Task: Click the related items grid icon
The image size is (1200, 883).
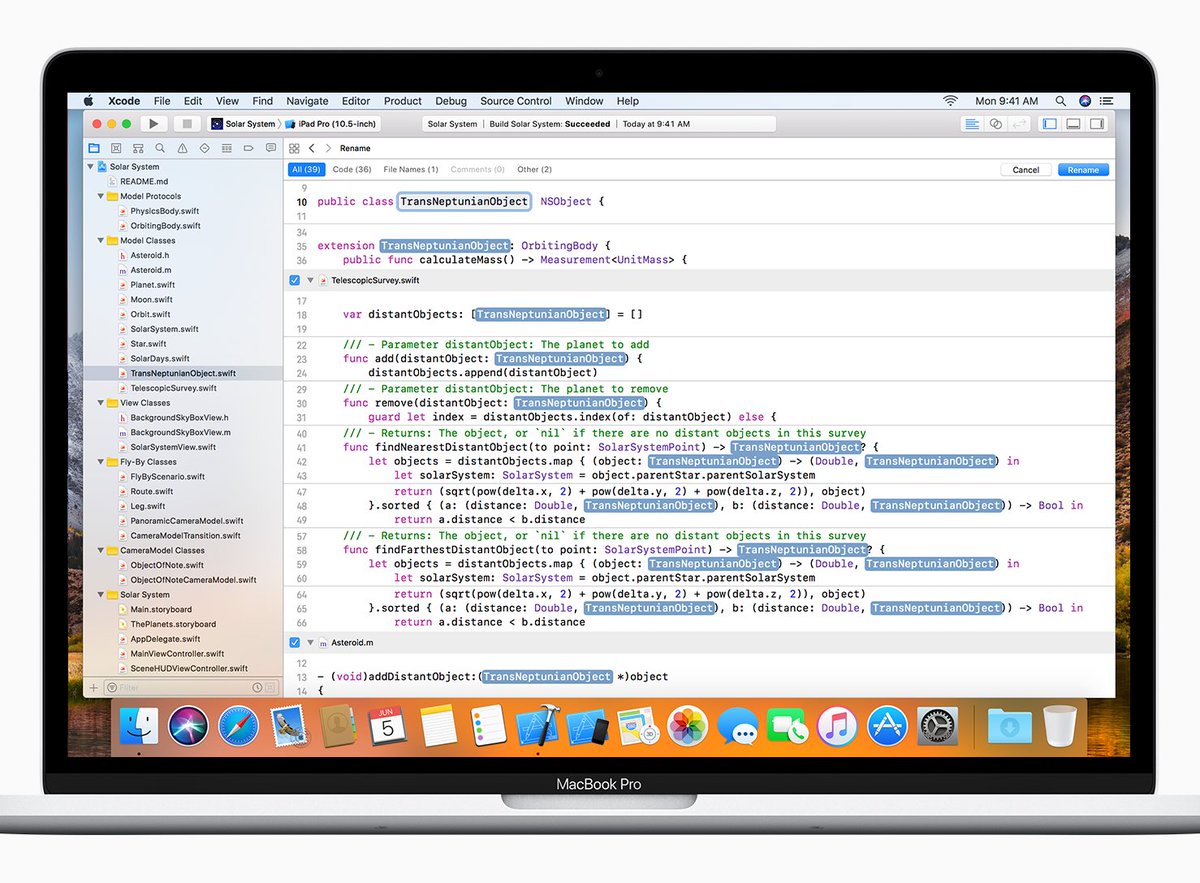Action: (294, 148)
